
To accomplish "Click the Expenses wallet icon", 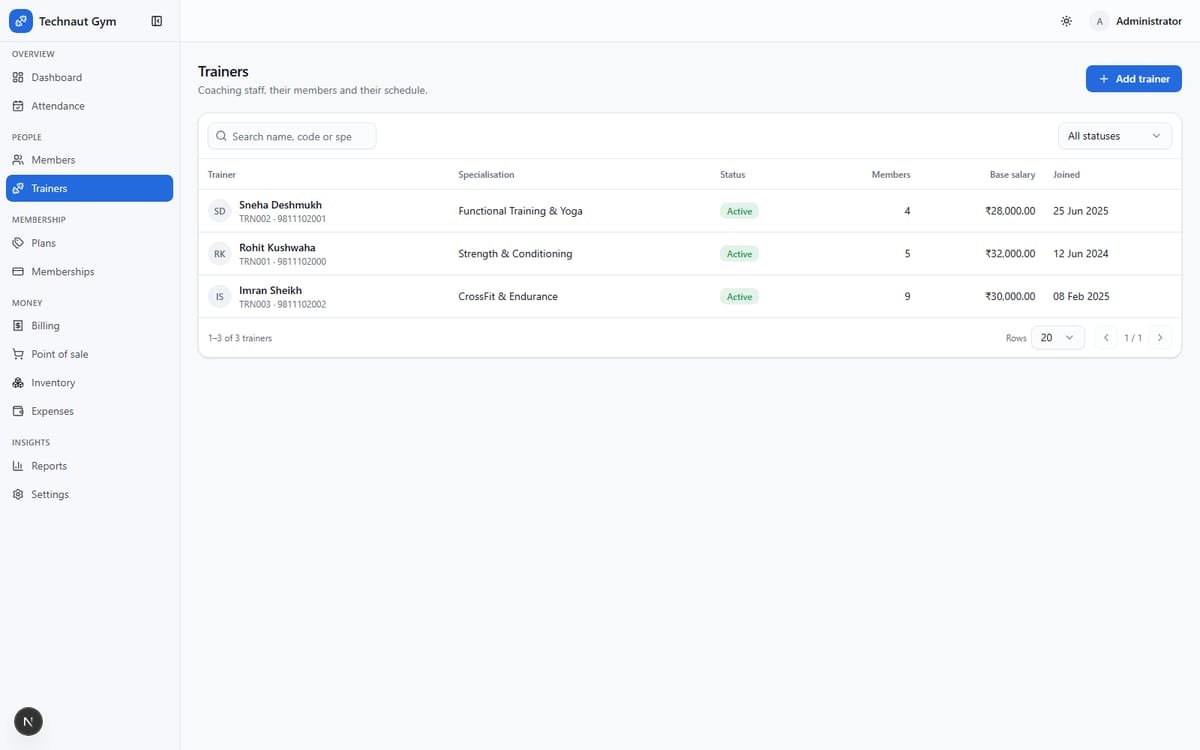I will coord(18,411).
